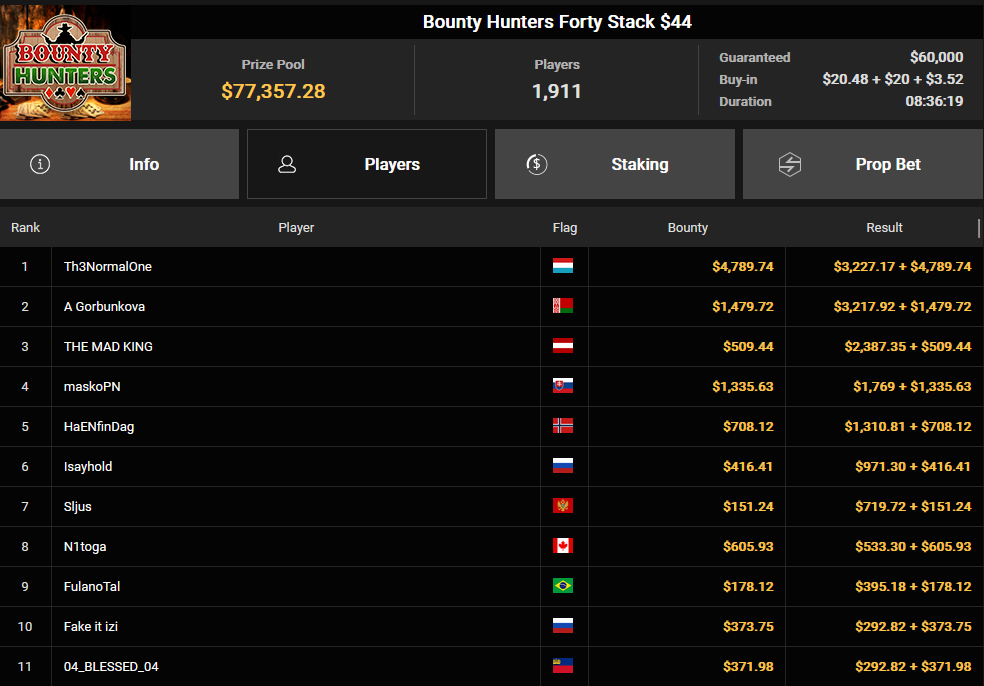Click the Bounty Hunters logo image

pyautogui.click(x=65, y=63)
